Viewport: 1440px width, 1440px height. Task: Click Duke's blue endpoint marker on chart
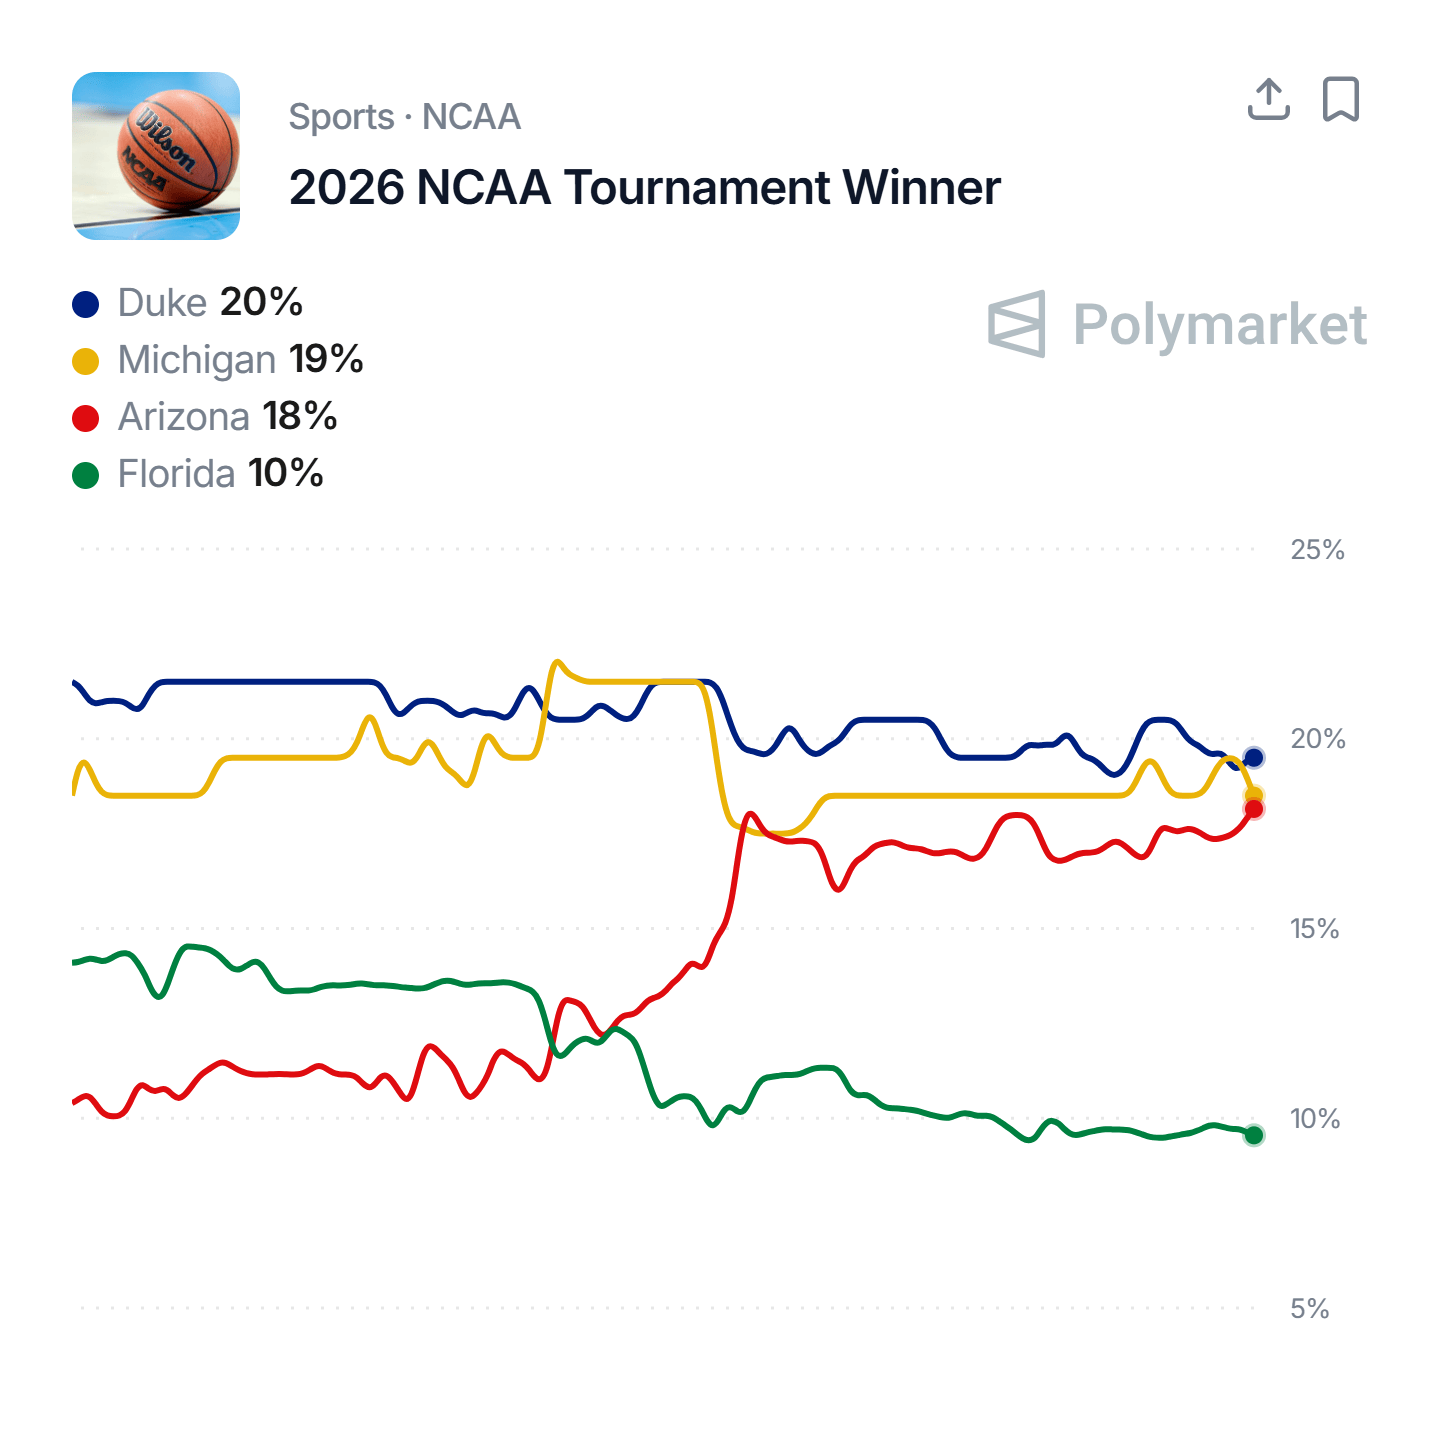click(1253, 758)
